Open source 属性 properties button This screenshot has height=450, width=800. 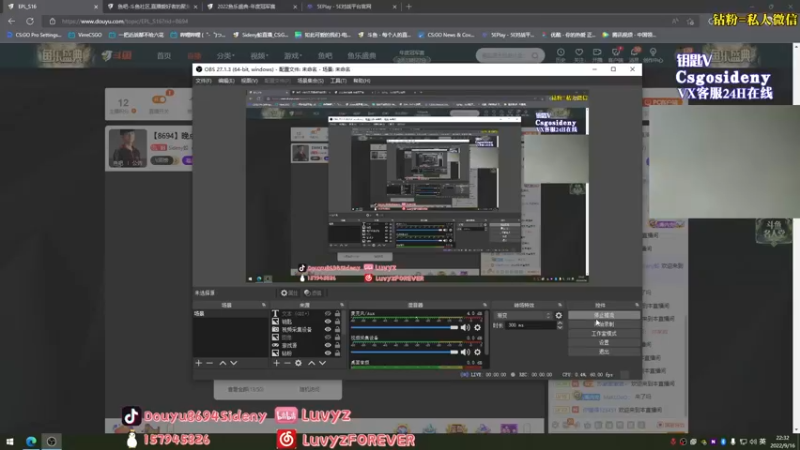pos(289,293)
